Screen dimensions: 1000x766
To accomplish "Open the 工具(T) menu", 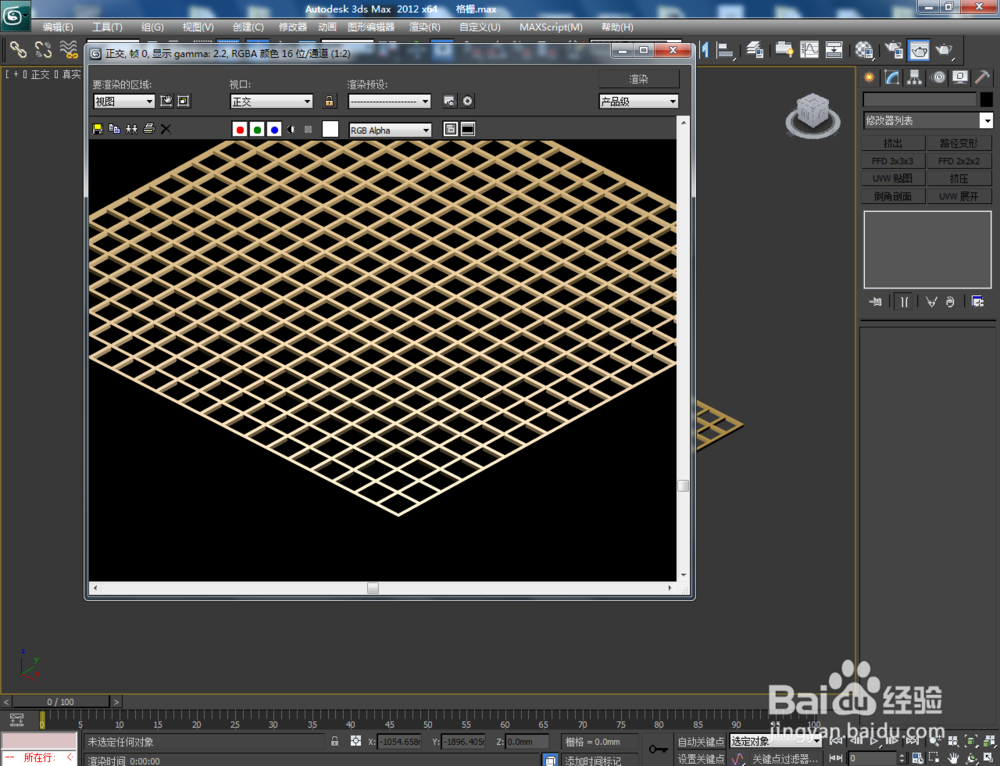I will pos(107,27).
